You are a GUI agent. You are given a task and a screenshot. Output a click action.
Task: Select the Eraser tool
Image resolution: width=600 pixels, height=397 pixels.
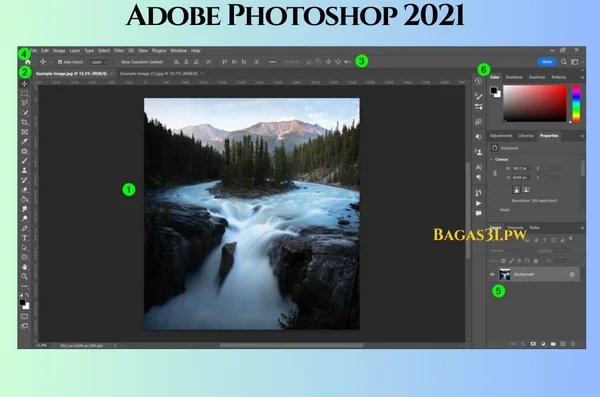[x=24, y=190]
